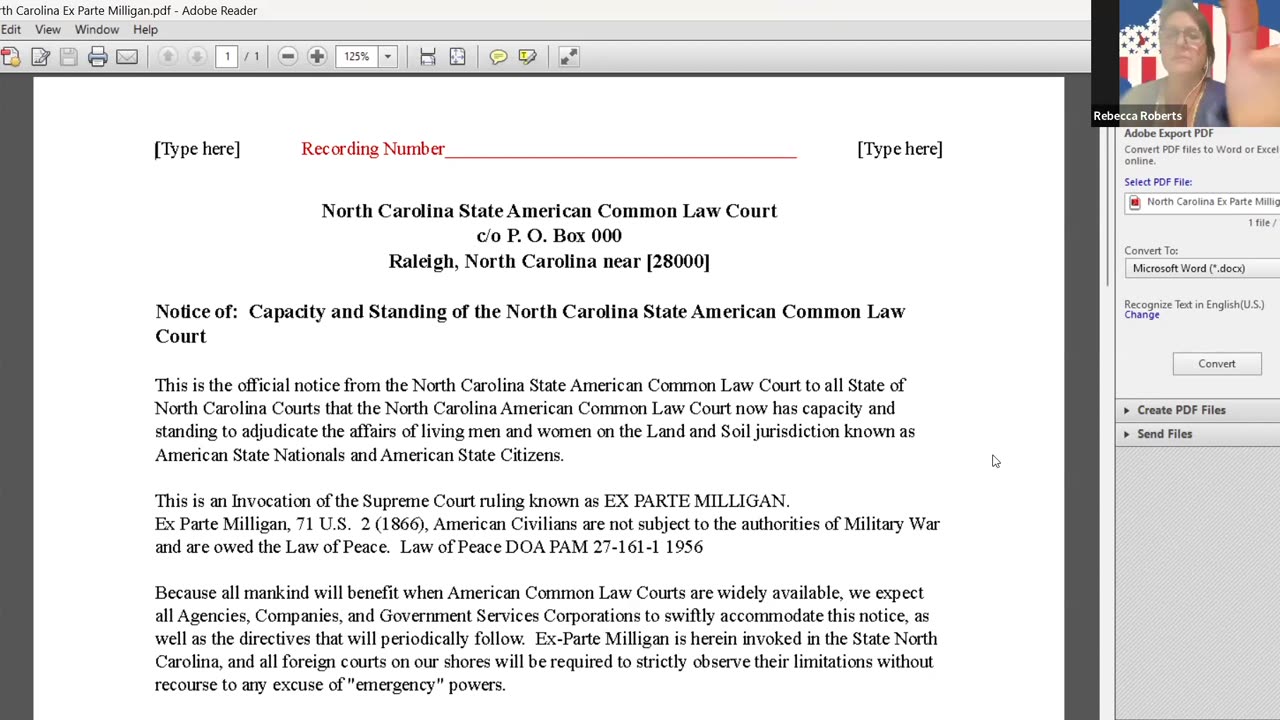1280x720 pixels.
Task: Zoom in with the plus button
Action: point(317,57)
